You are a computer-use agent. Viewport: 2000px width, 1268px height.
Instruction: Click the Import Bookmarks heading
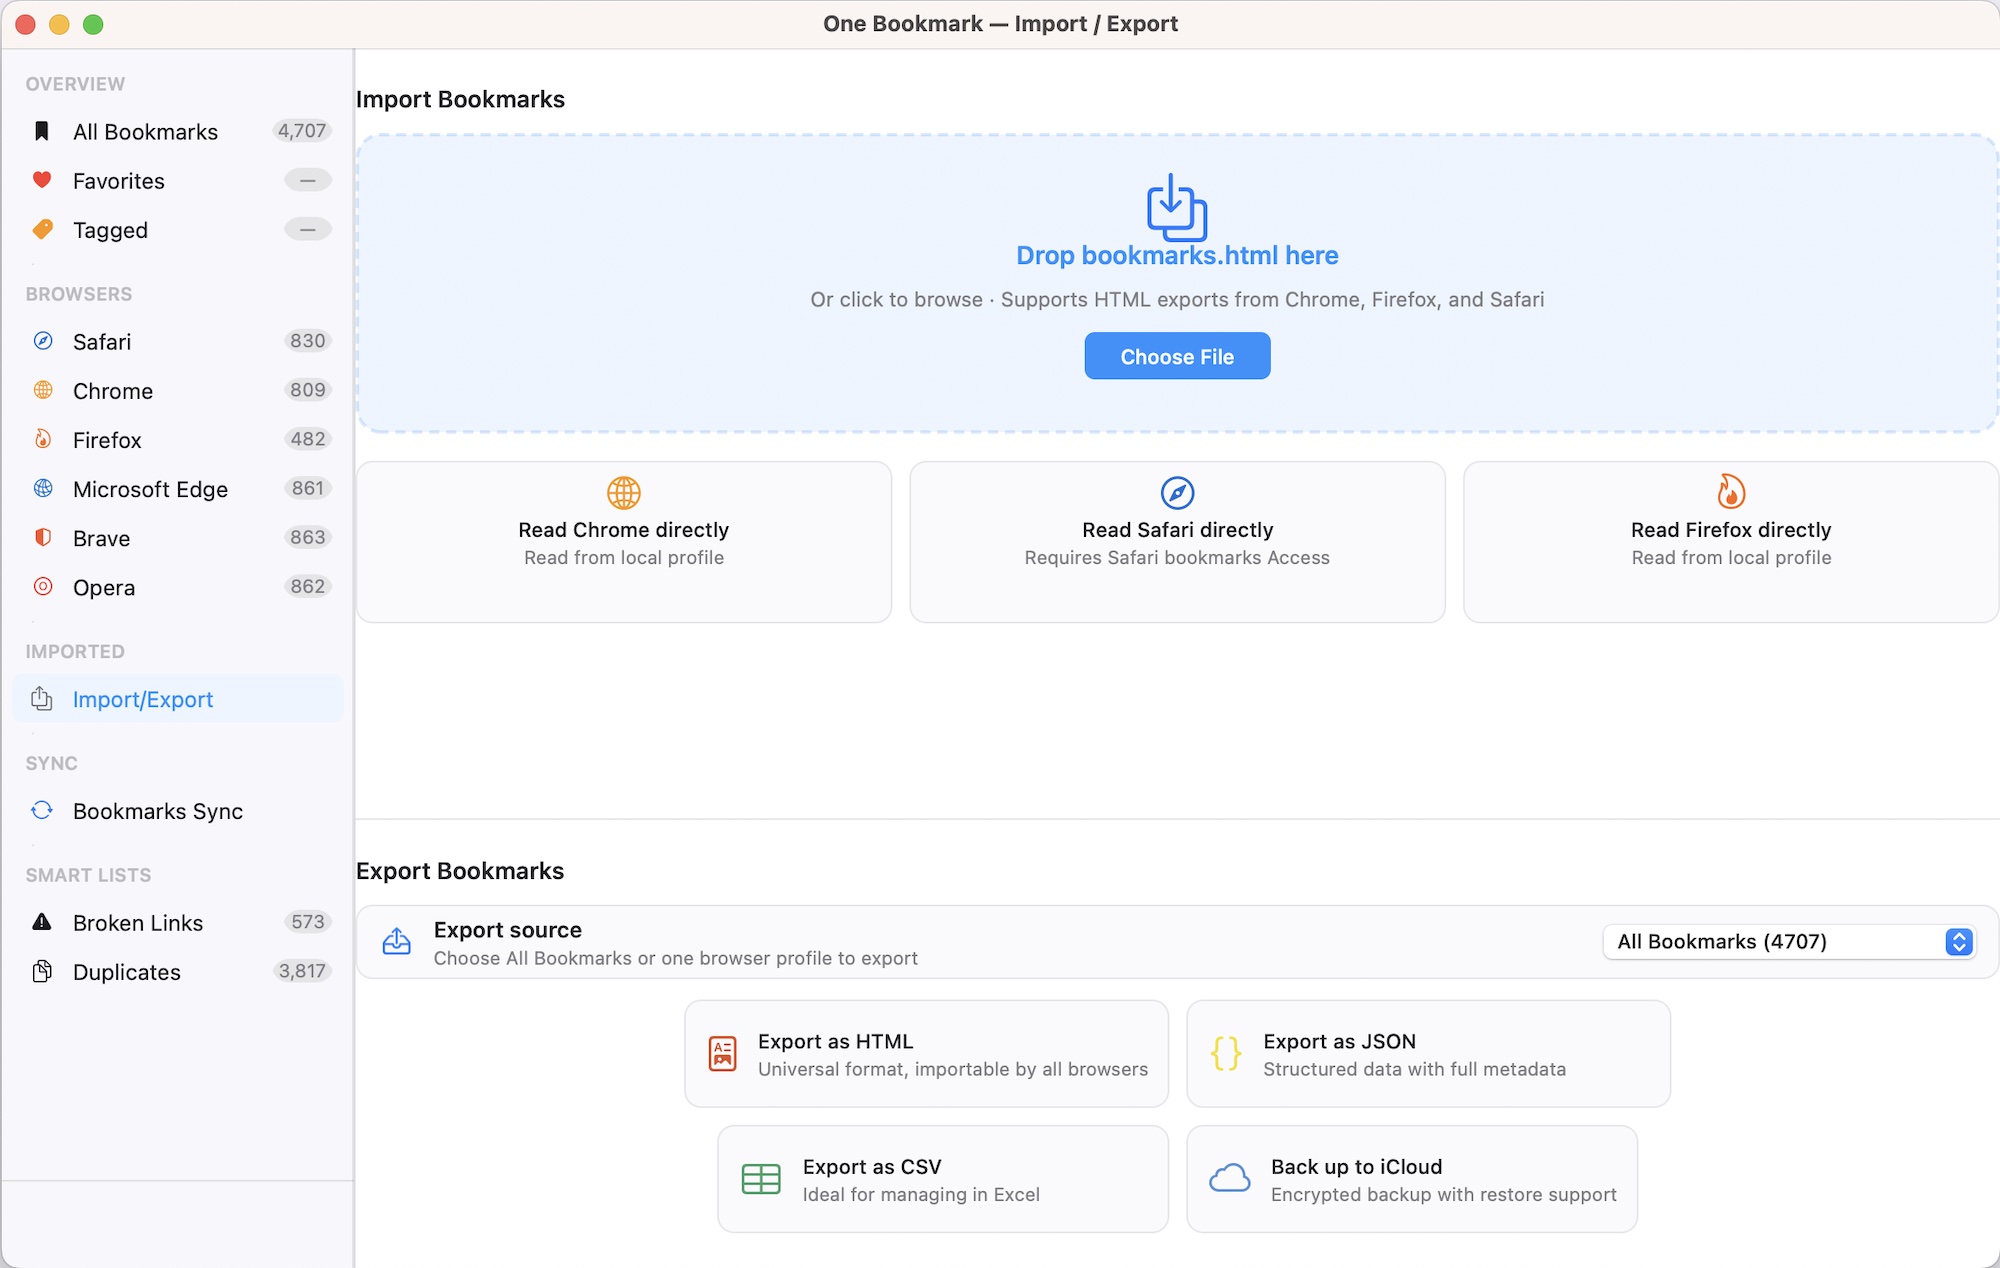(460, 99)
